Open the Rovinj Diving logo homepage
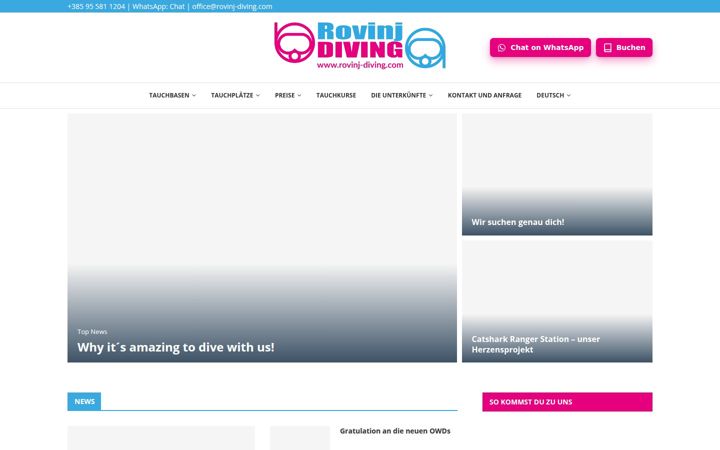The width and height of the screenshot is (720, 450). pyautogui.click(x=360, y=45)
